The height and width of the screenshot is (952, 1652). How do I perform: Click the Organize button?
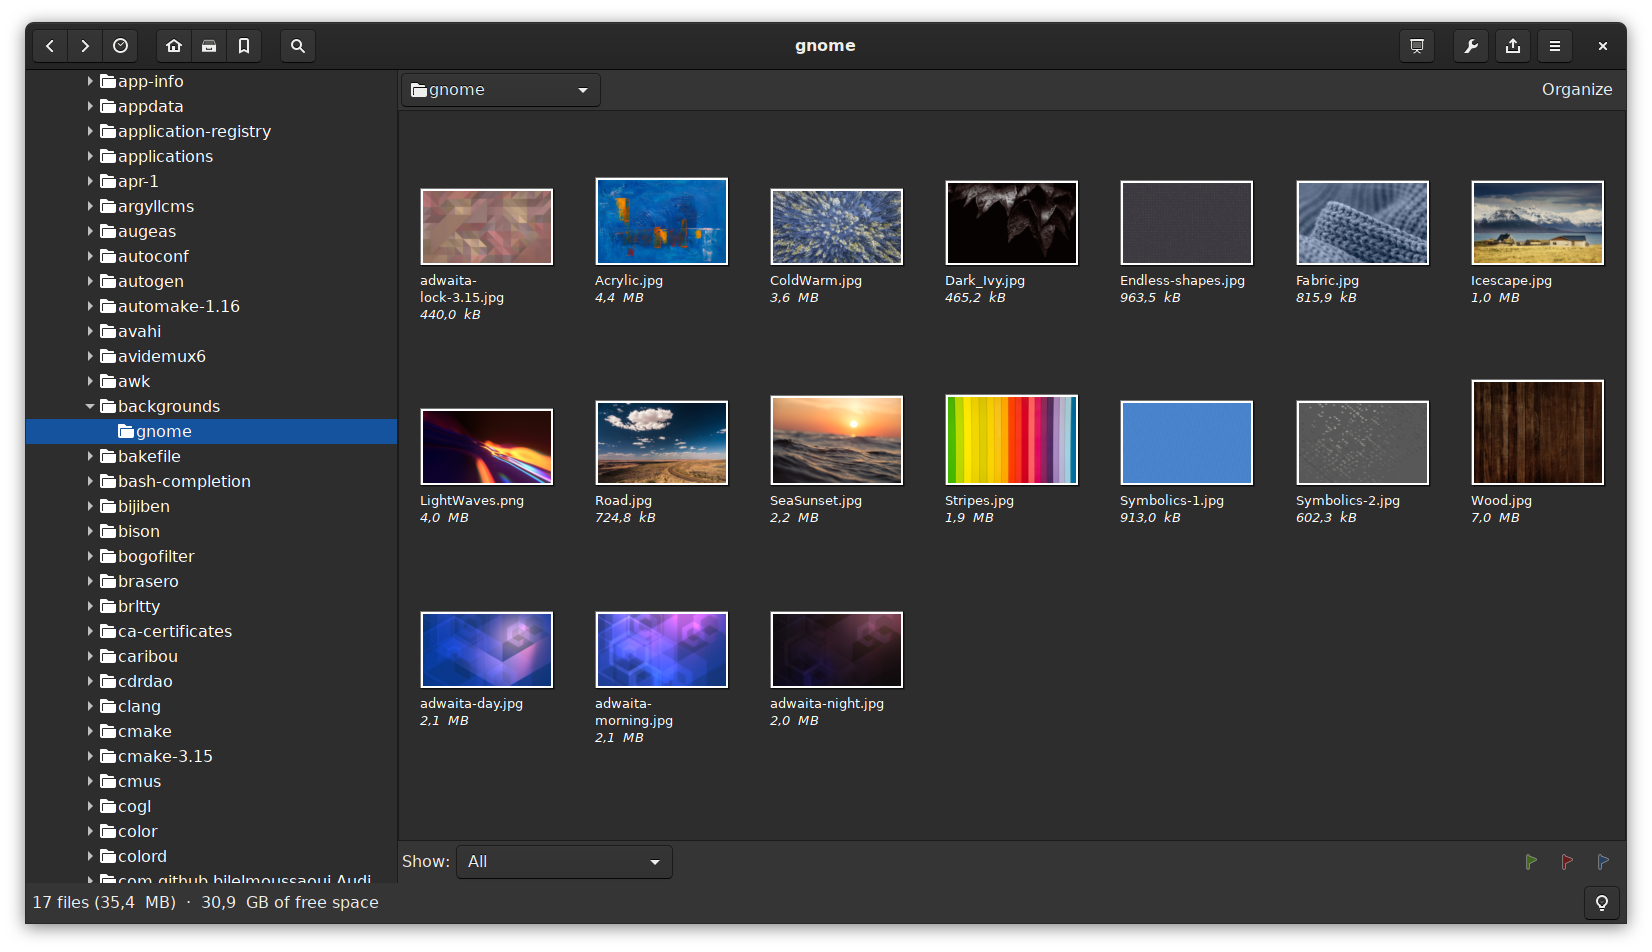pos(1576,90)
